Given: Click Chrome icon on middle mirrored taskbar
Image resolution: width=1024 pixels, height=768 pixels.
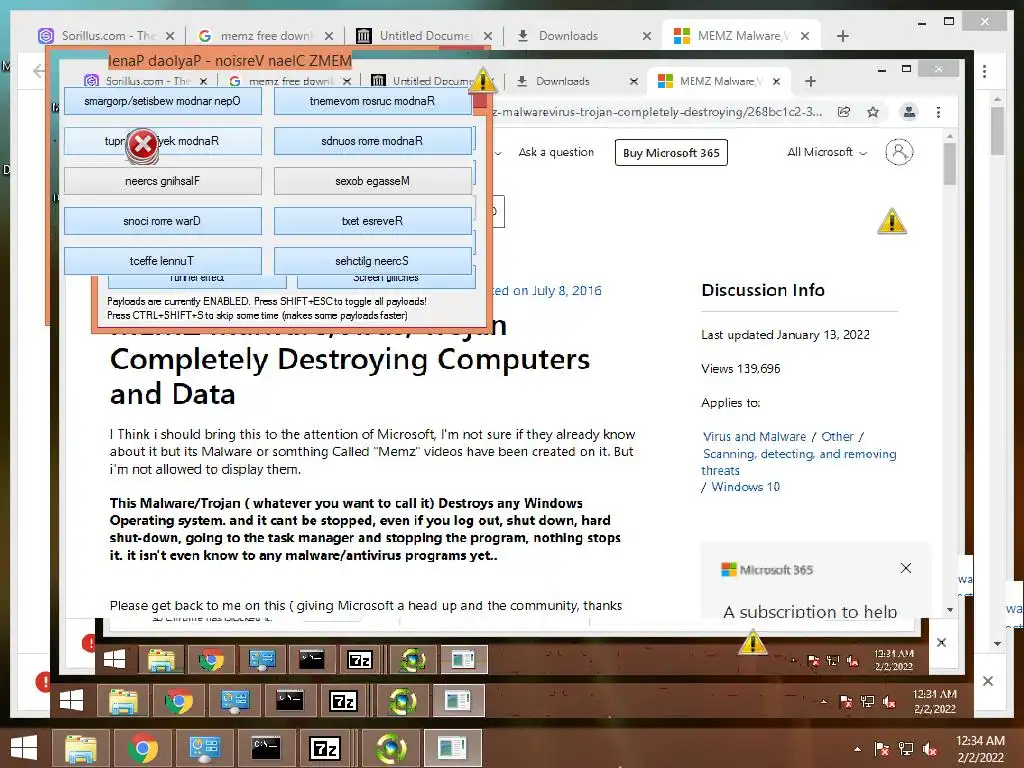Looking at the screenshot, I should (x=179, y=701).
